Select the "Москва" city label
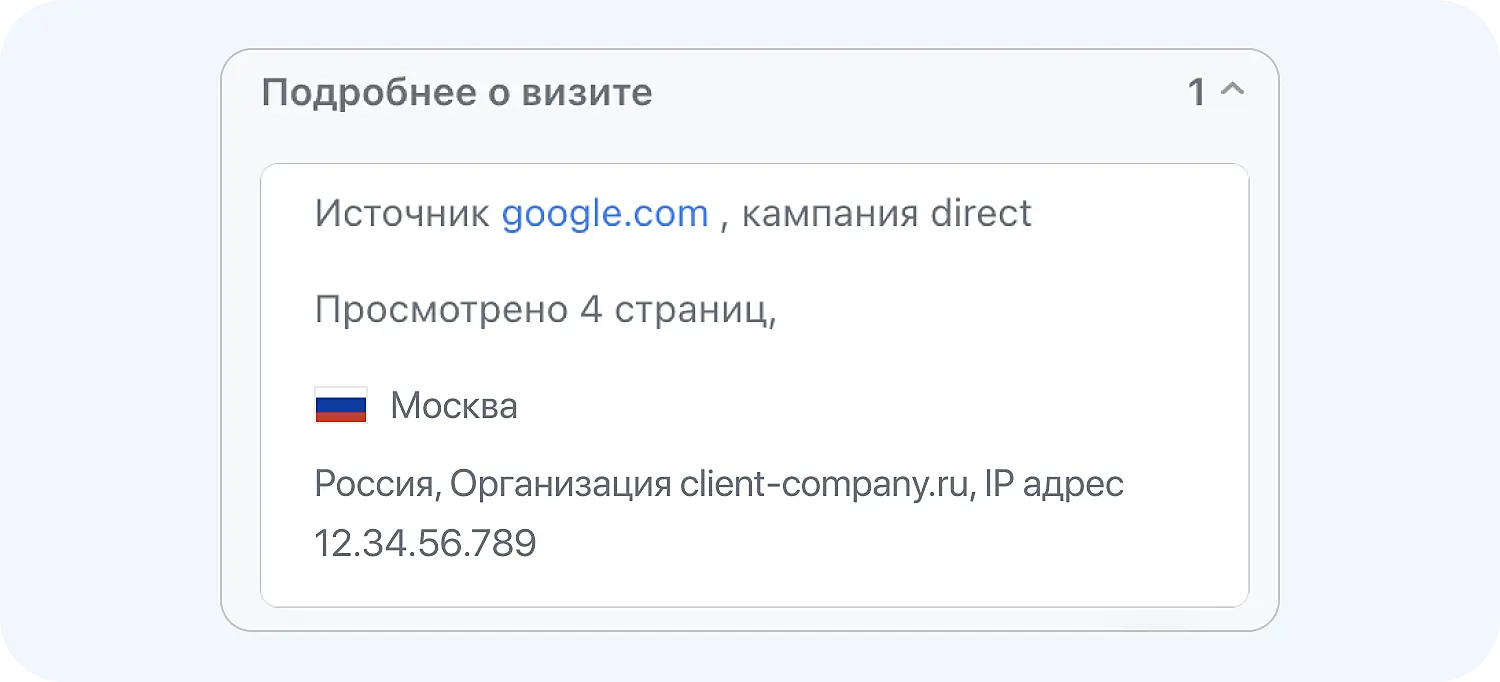 [454, 406]
